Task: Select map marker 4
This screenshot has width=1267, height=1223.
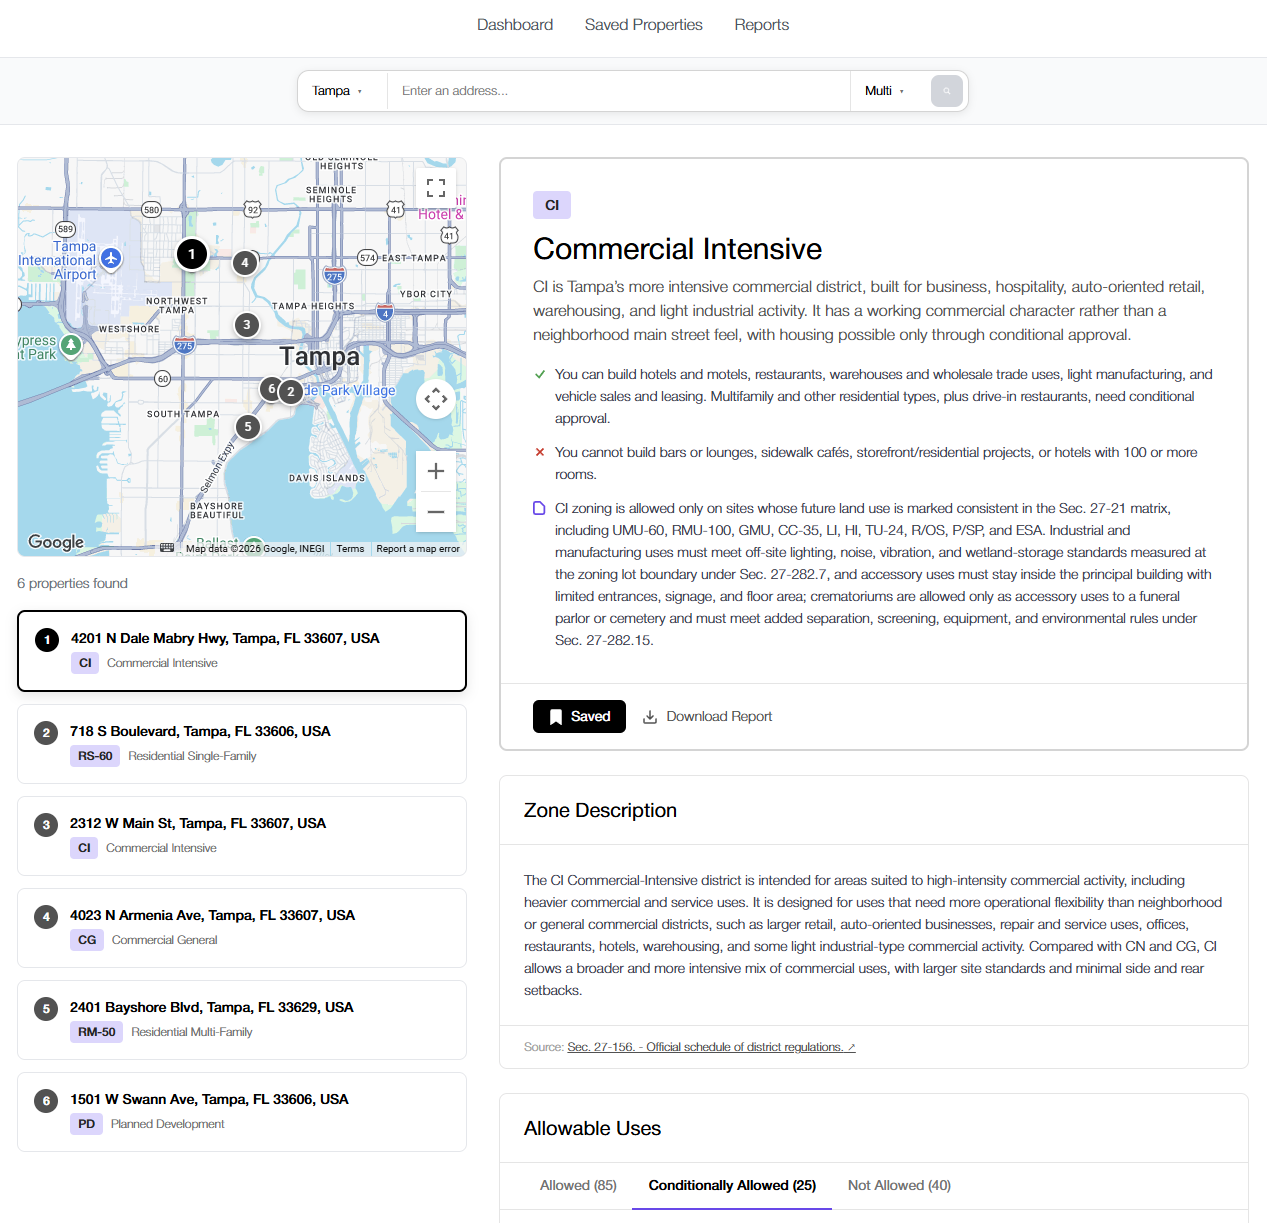Action: coord(245,263)
